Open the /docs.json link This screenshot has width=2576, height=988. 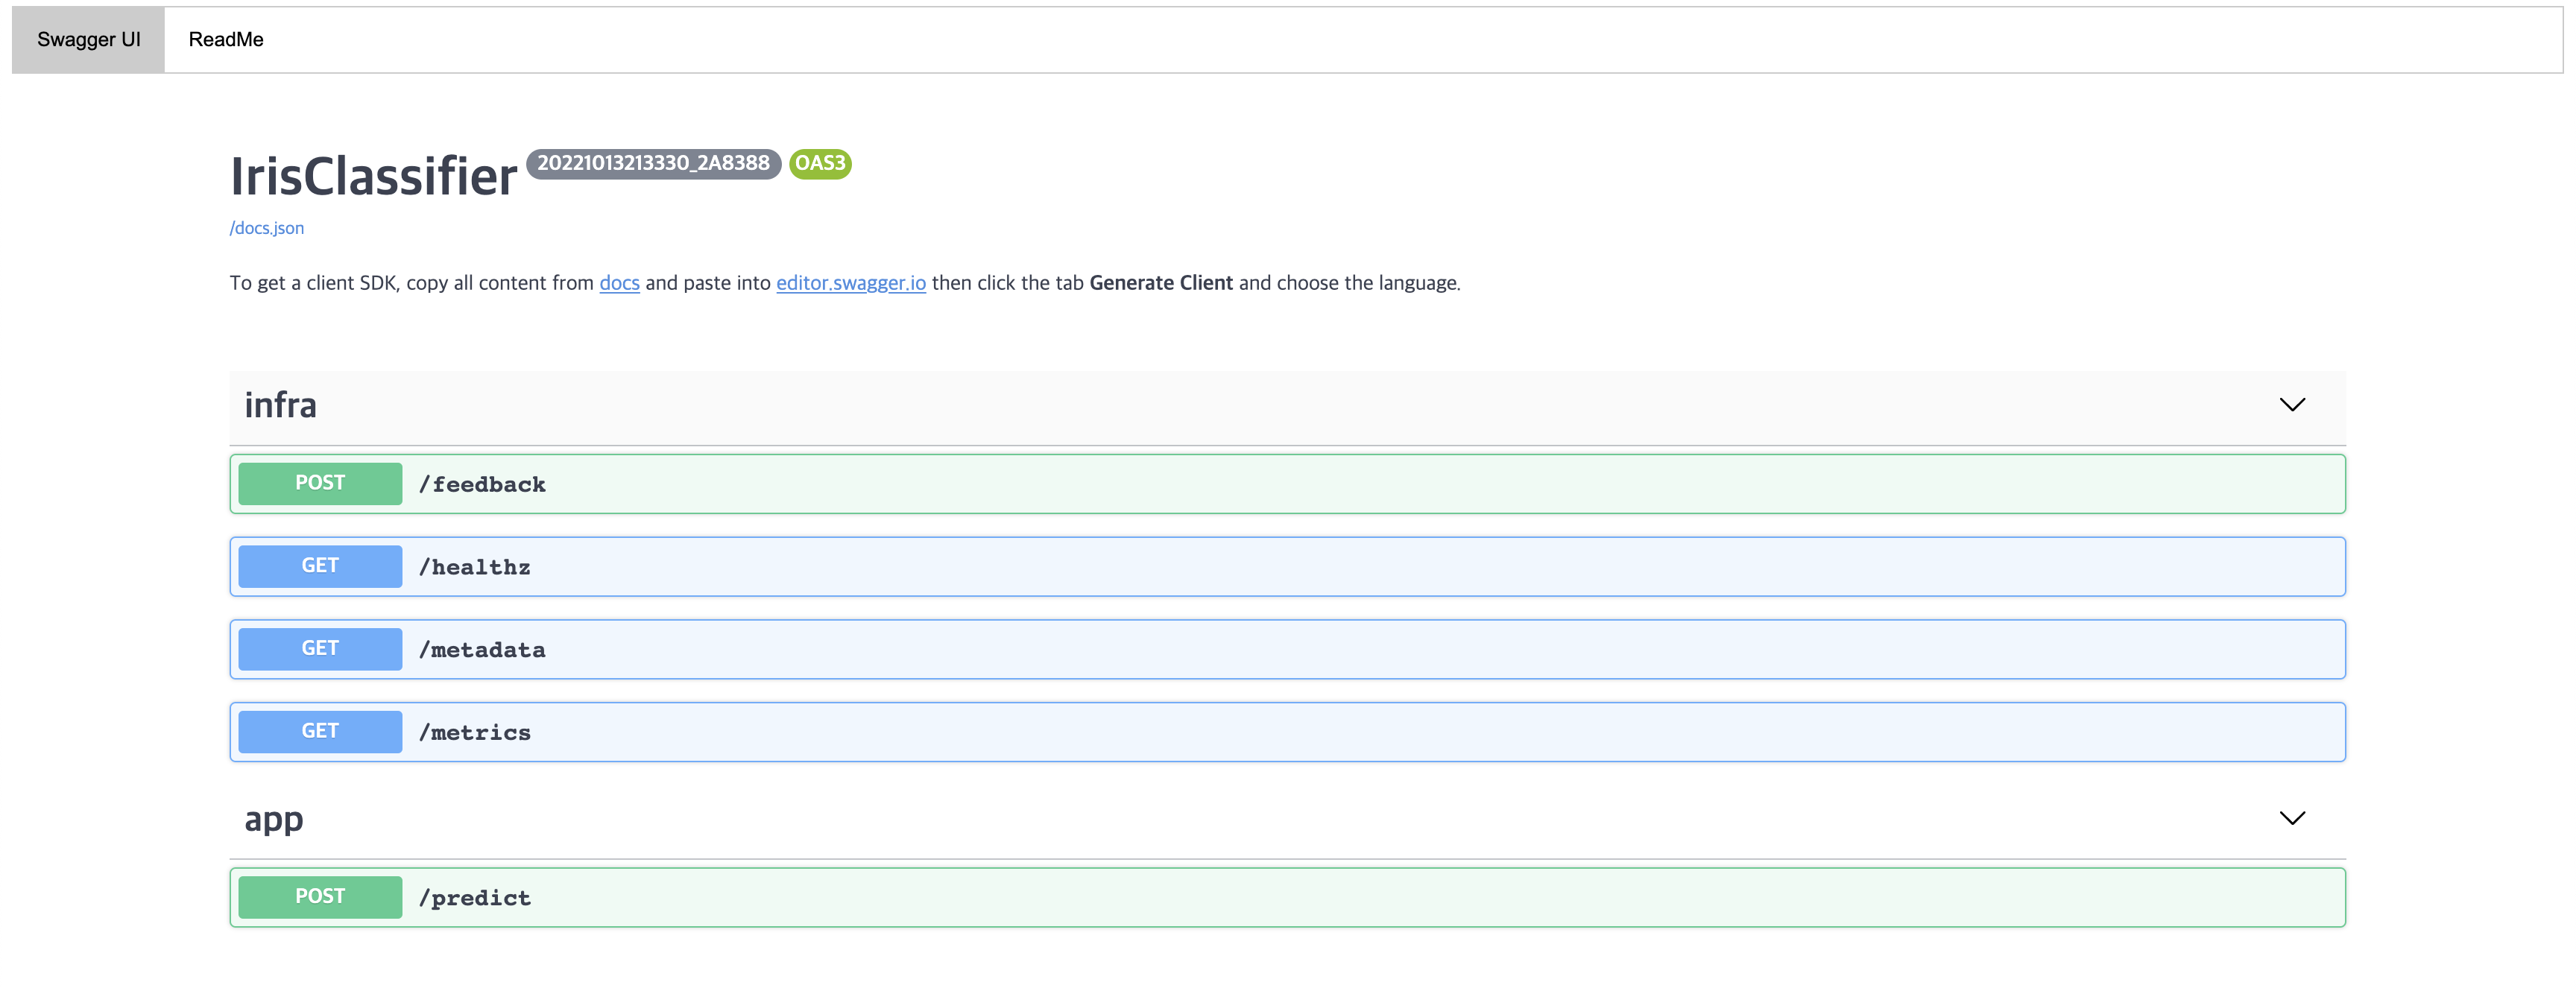(267, 228)
